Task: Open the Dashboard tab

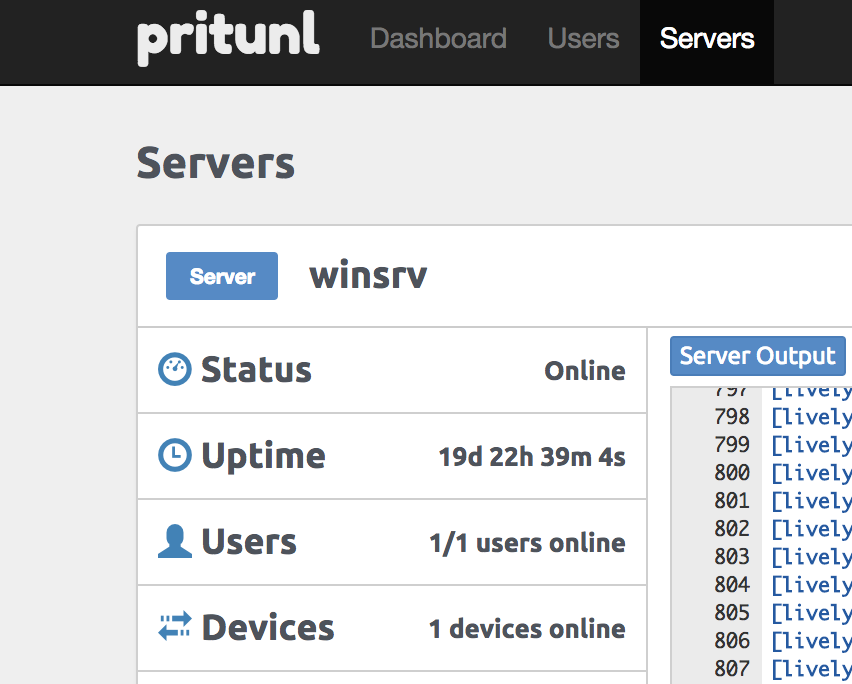Action: coord(438,39)
